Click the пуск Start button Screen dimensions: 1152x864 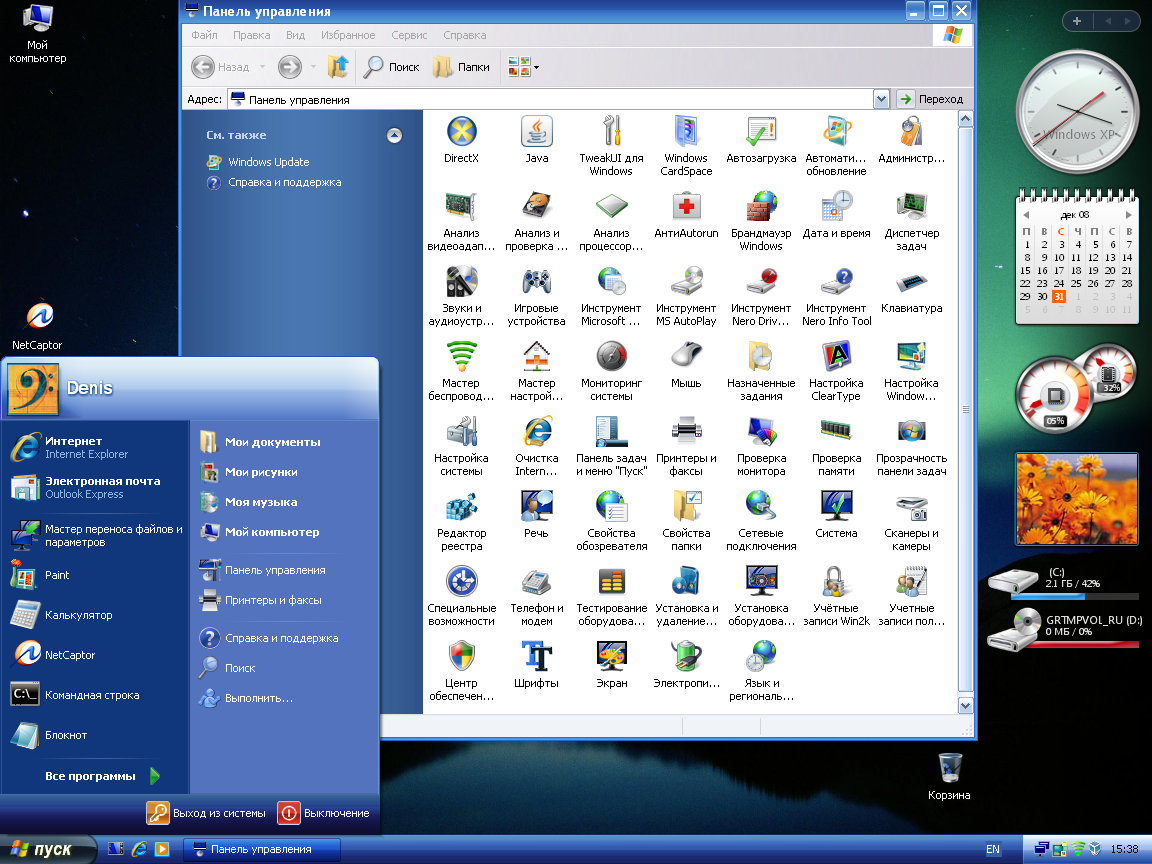[x=47, y=849]
